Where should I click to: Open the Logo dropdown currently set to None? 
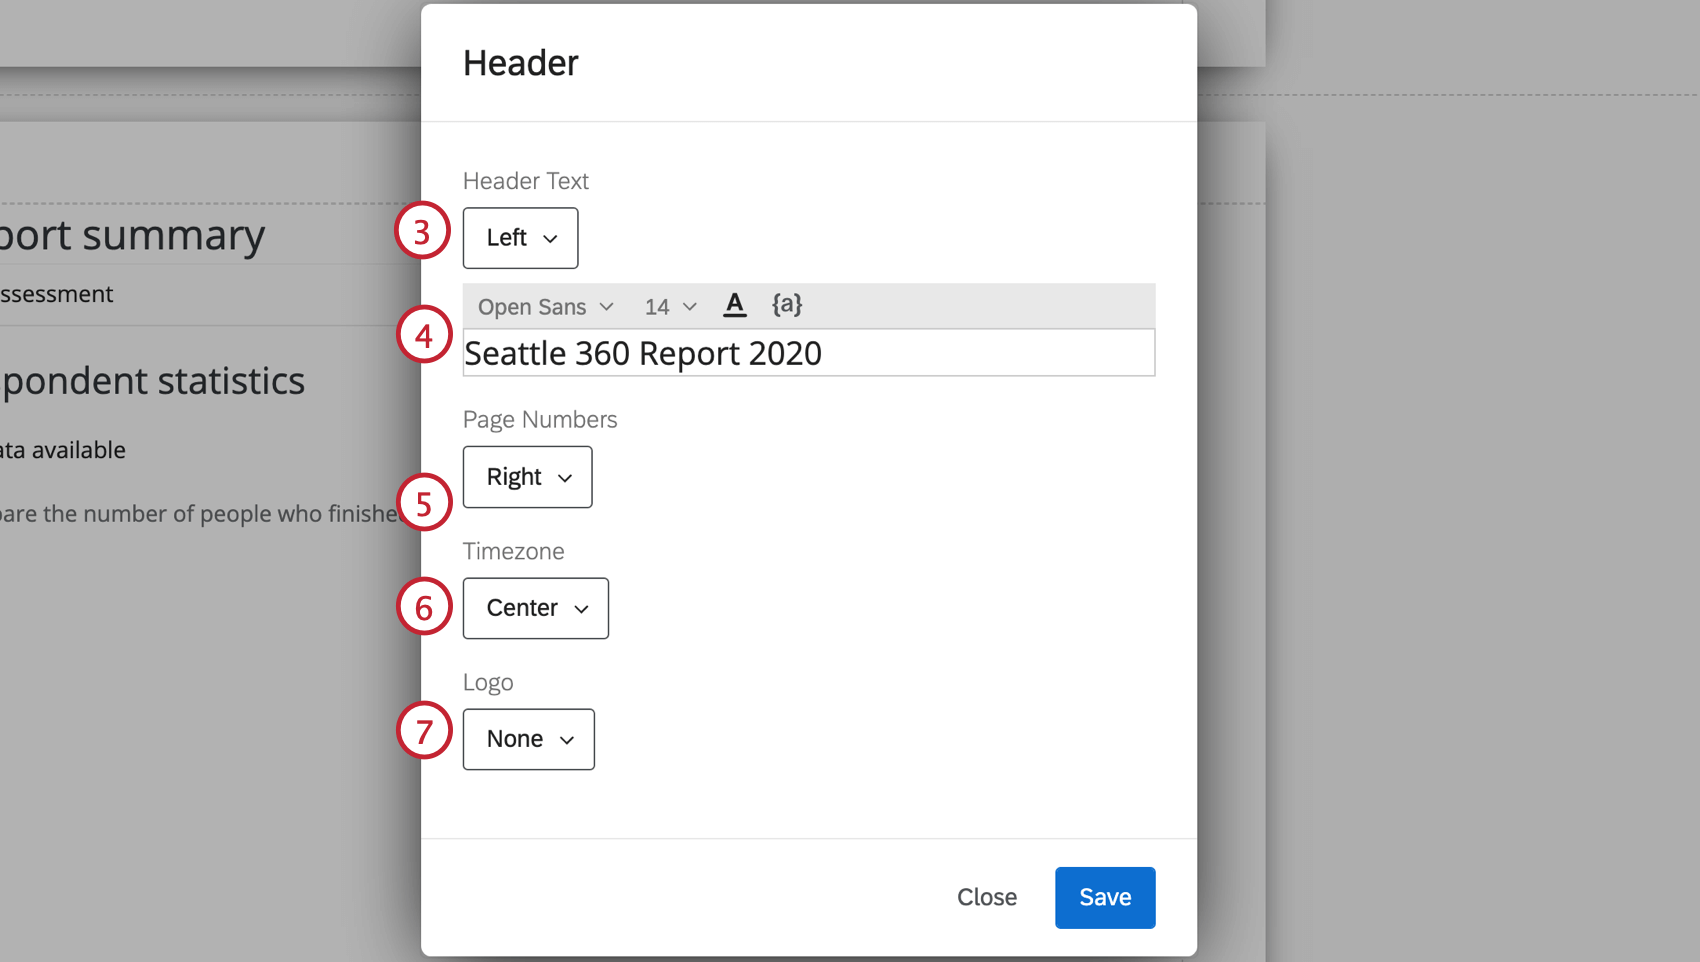click(528, 740)
